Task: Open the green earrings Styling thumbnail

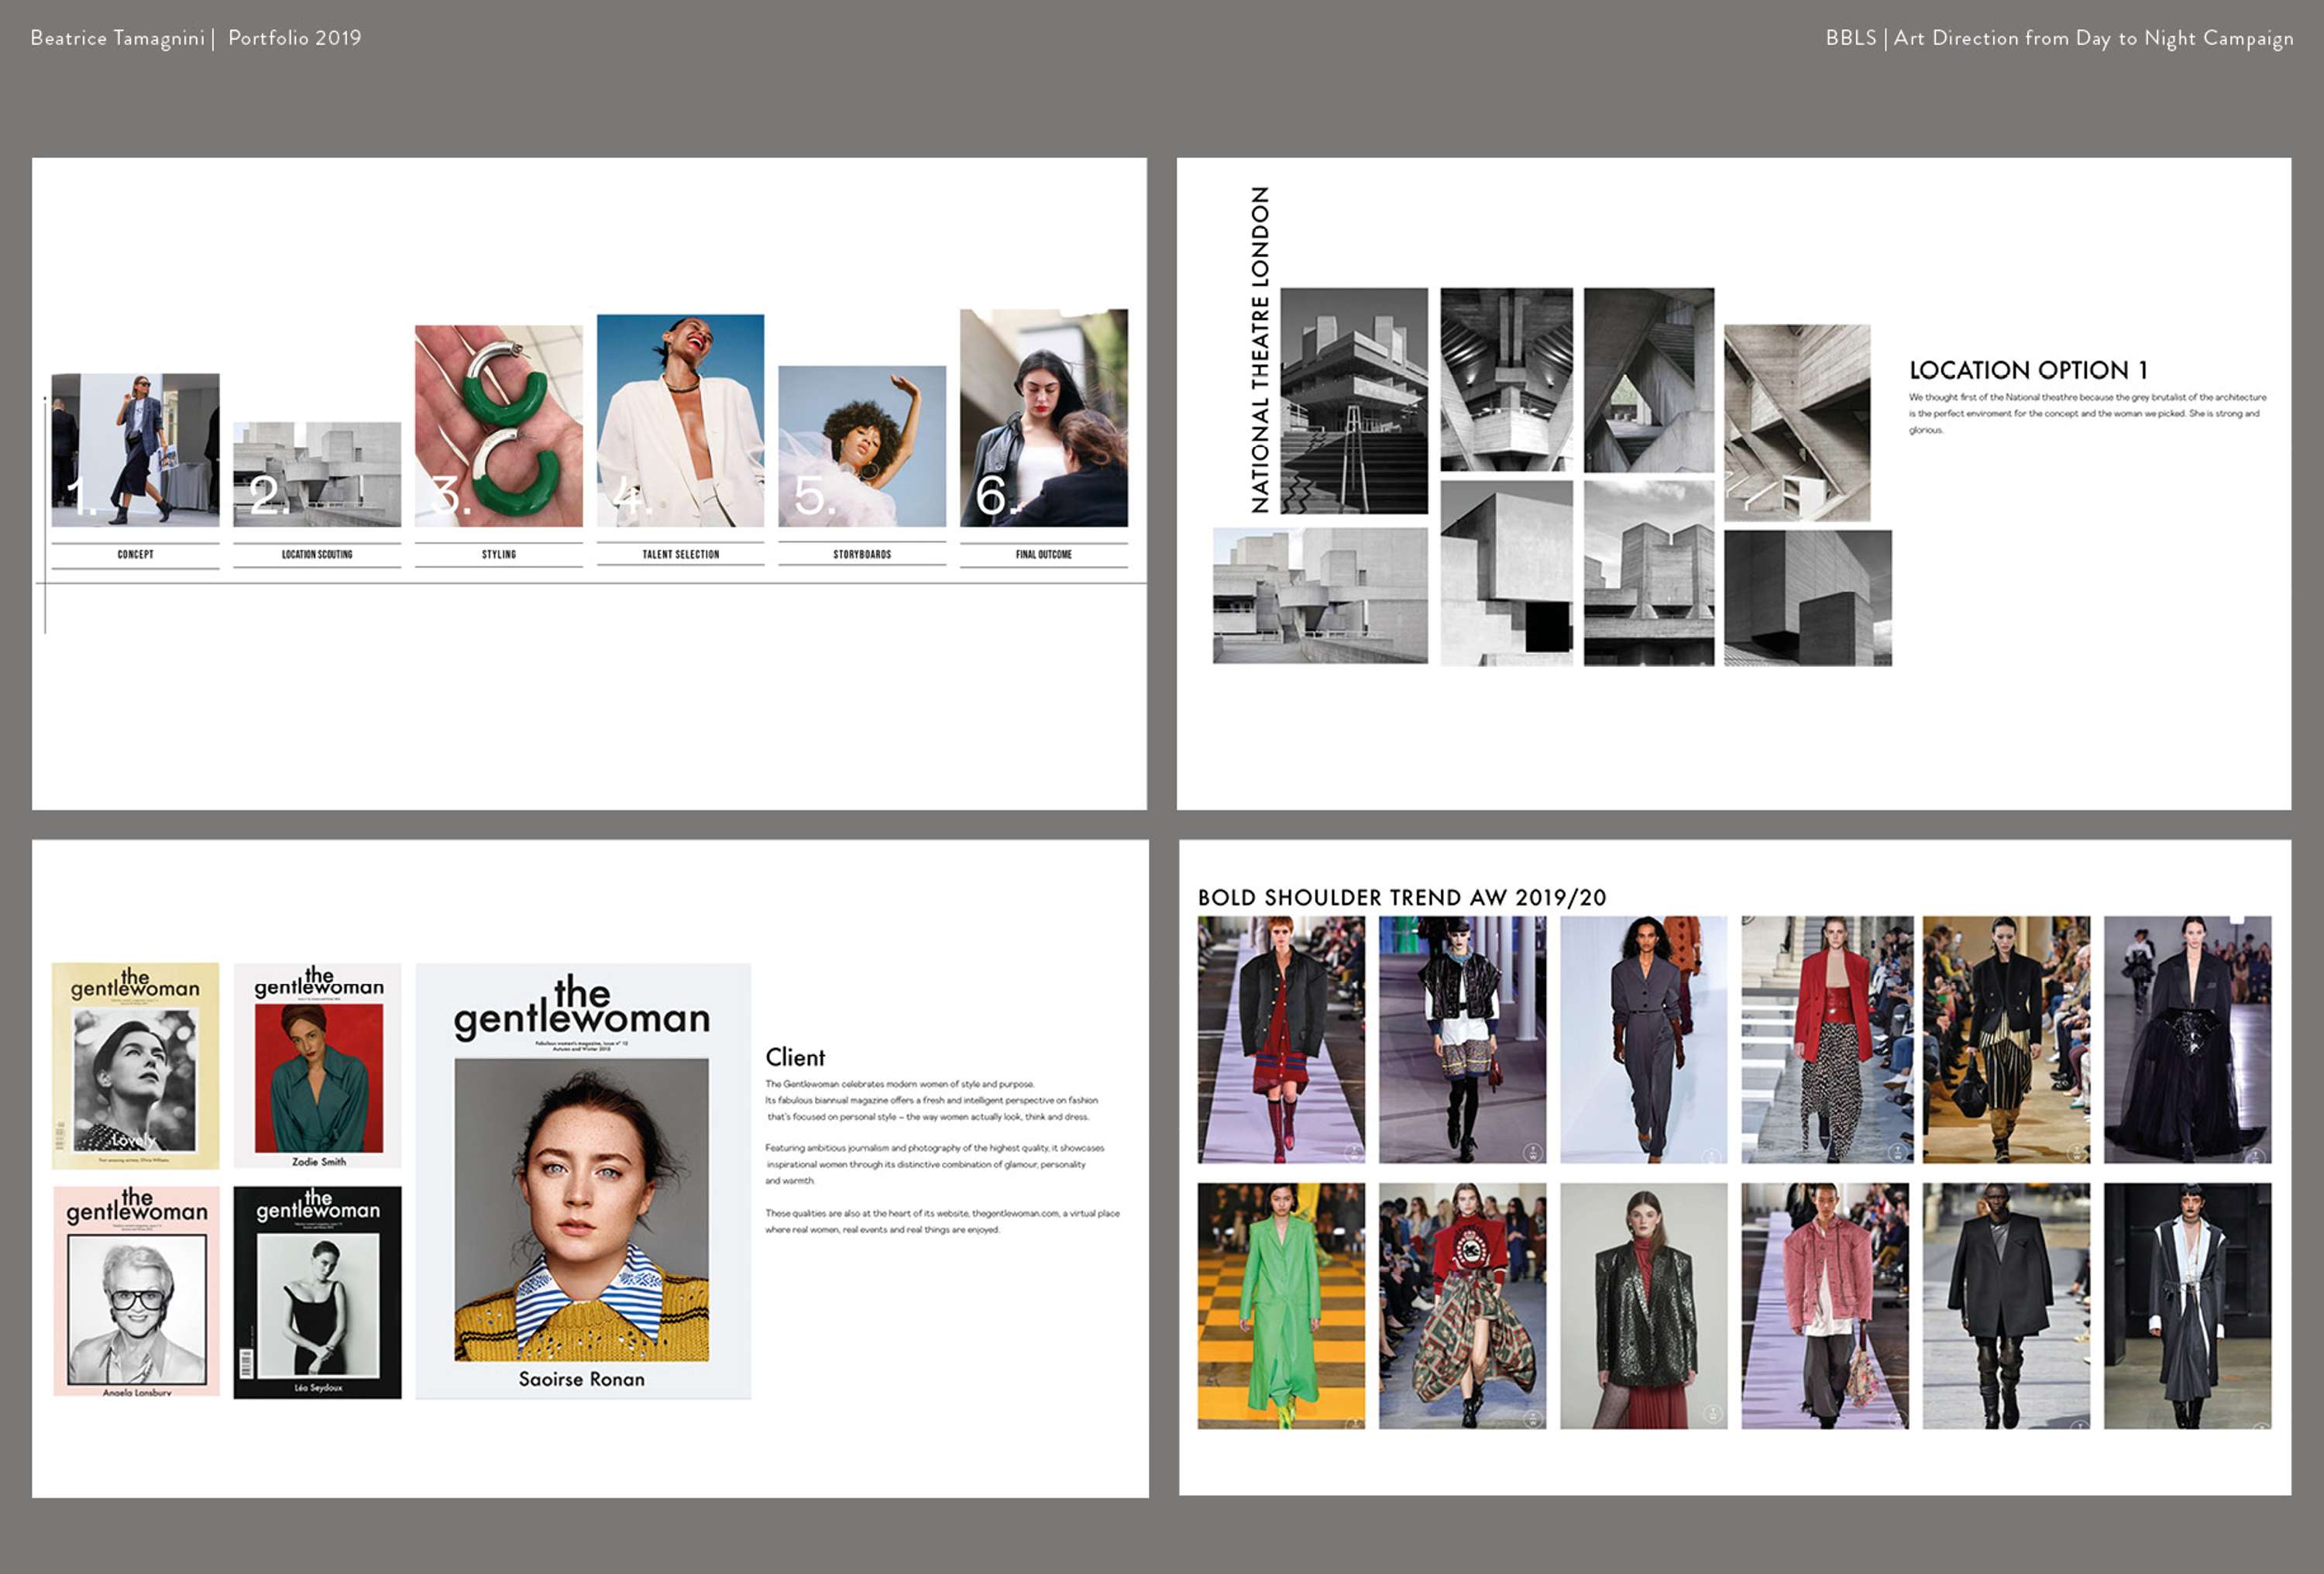Action: click(x=499, y=426)
